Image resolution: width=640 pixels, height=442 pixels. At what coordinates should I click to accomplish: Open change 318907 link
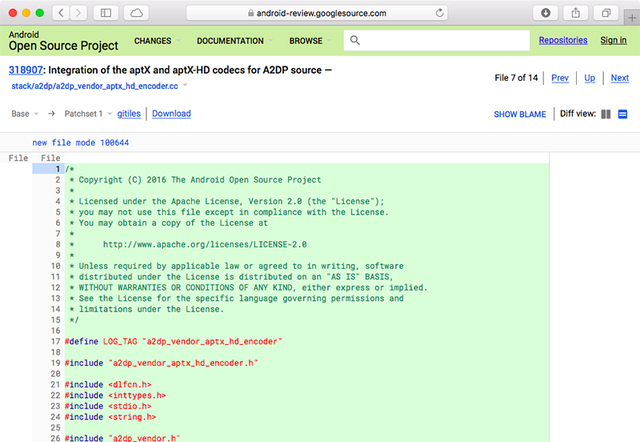point(25,70)
